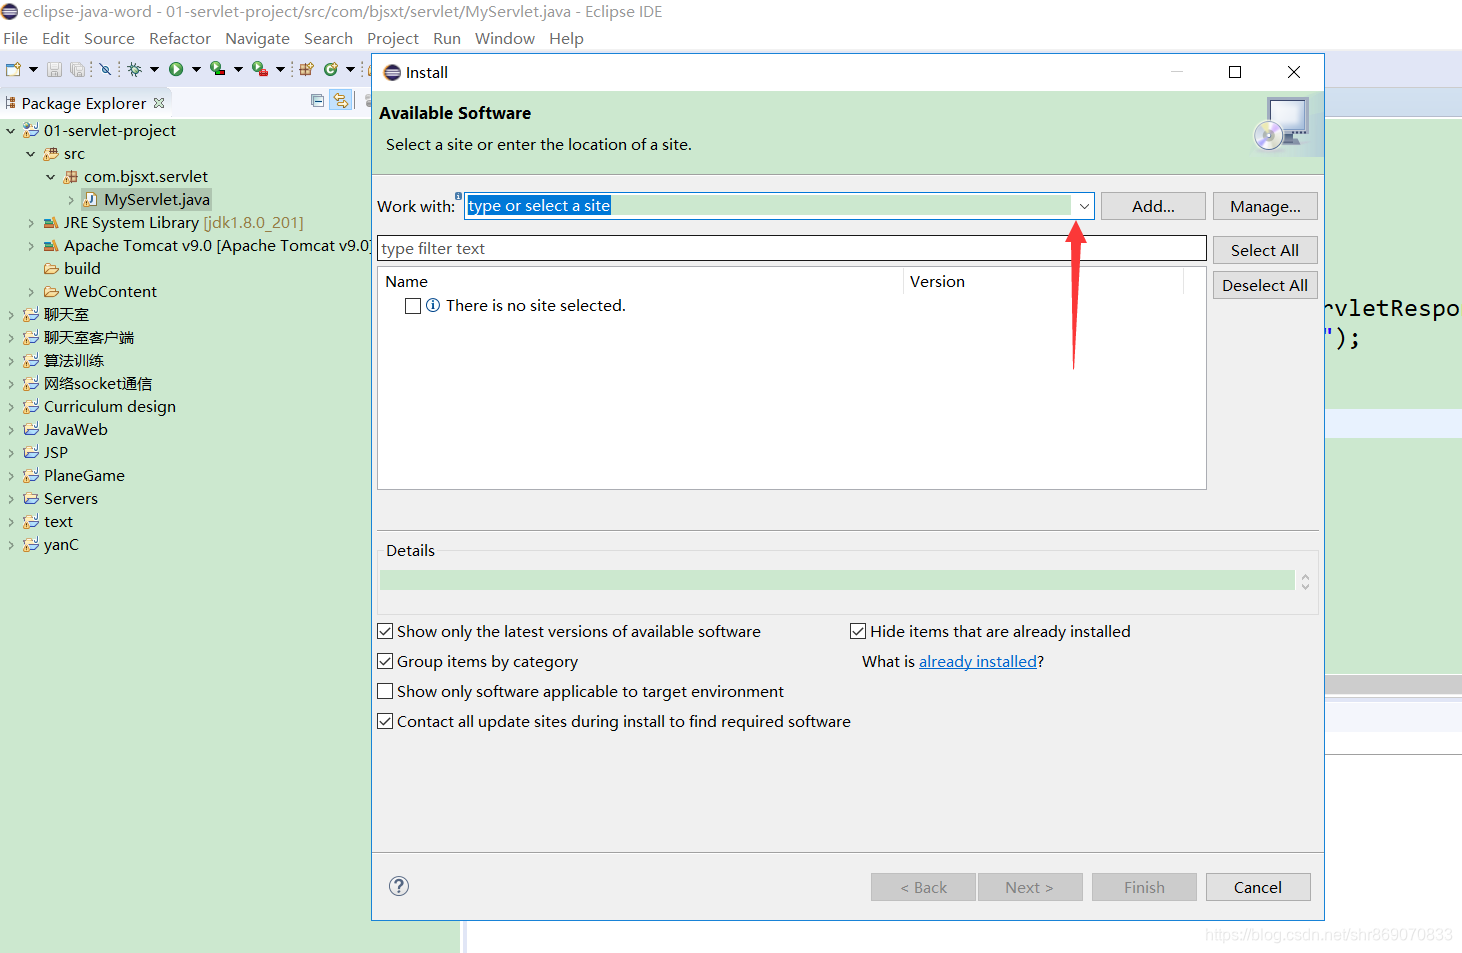The height and width of the screenshot is (953, 1462).
Task: Expand the WebContent folder node
Action: pyautogui.click(x=31, y=292)
